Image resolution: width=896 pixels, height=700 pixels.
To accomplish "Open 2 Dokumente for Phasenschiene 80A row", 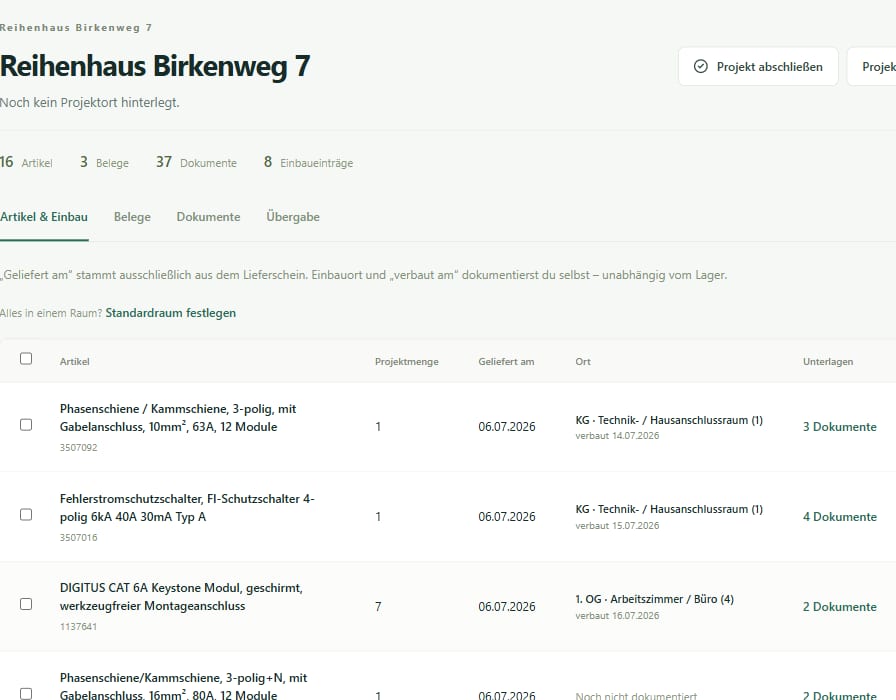I will [x=839, y=695].
